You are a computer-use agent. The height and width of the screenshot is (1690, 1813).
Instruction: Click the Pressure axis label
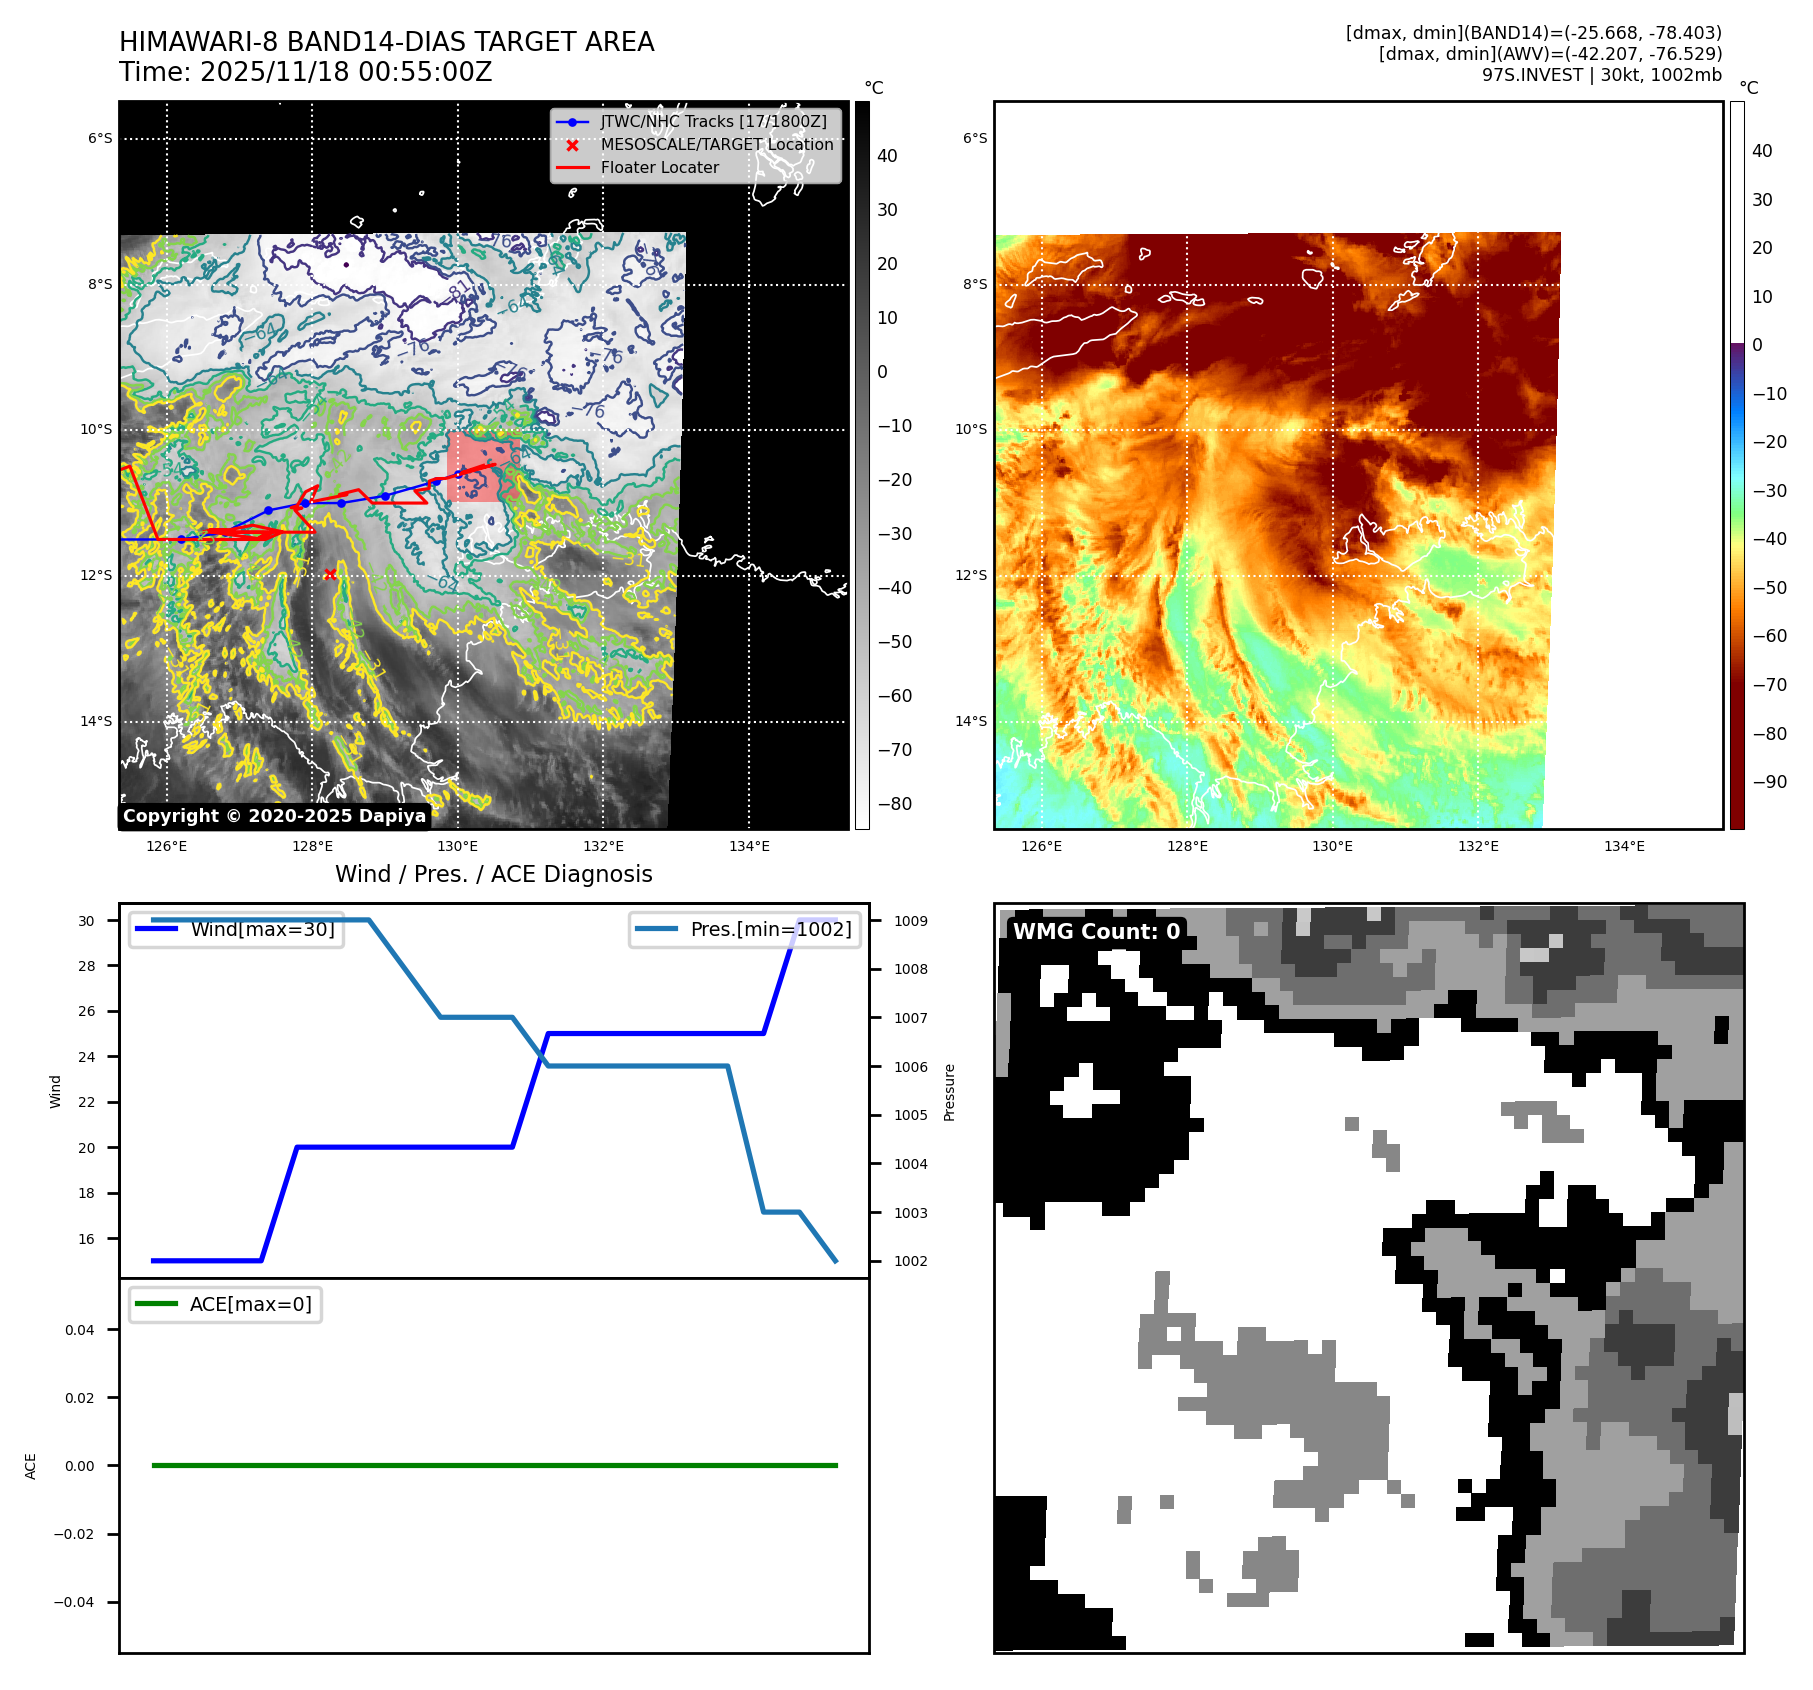coord(949,1092)
